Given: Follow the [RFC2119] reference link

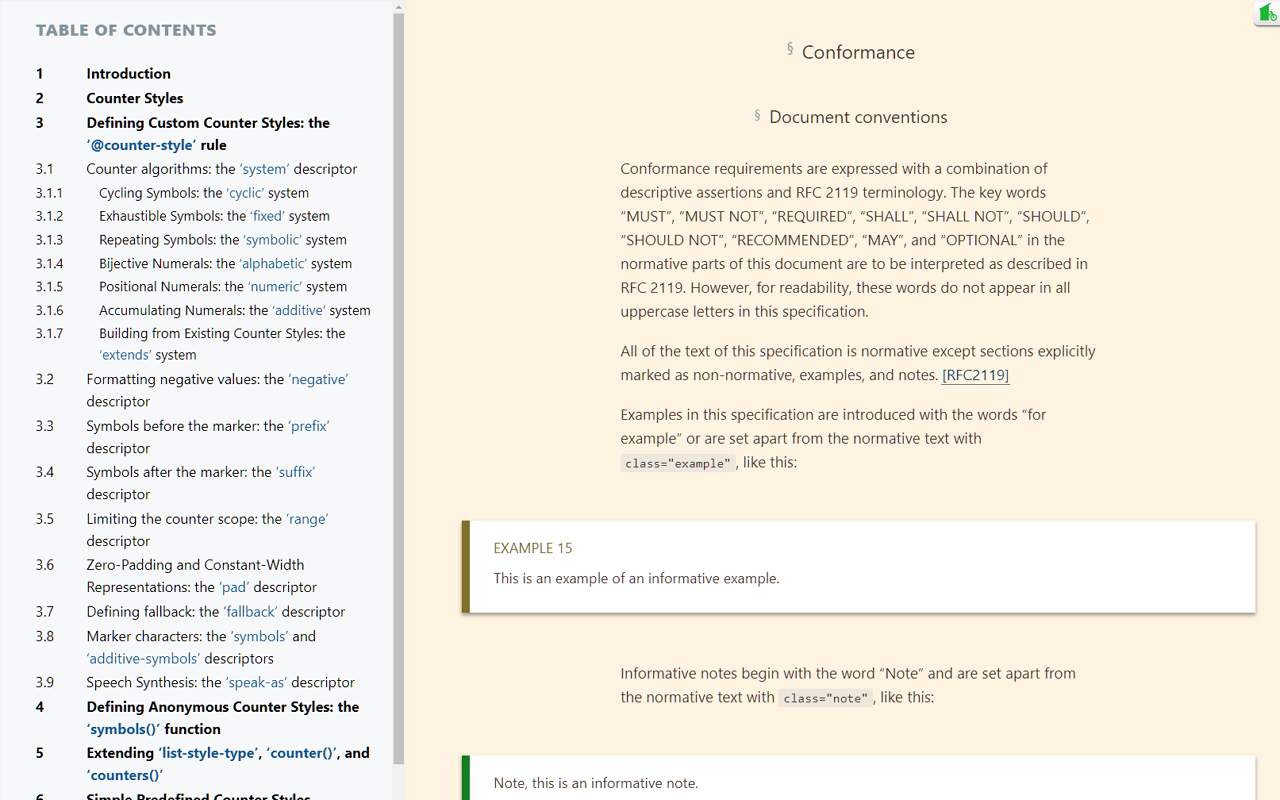Looking at the screenshot, I should (x=975, y=375).
